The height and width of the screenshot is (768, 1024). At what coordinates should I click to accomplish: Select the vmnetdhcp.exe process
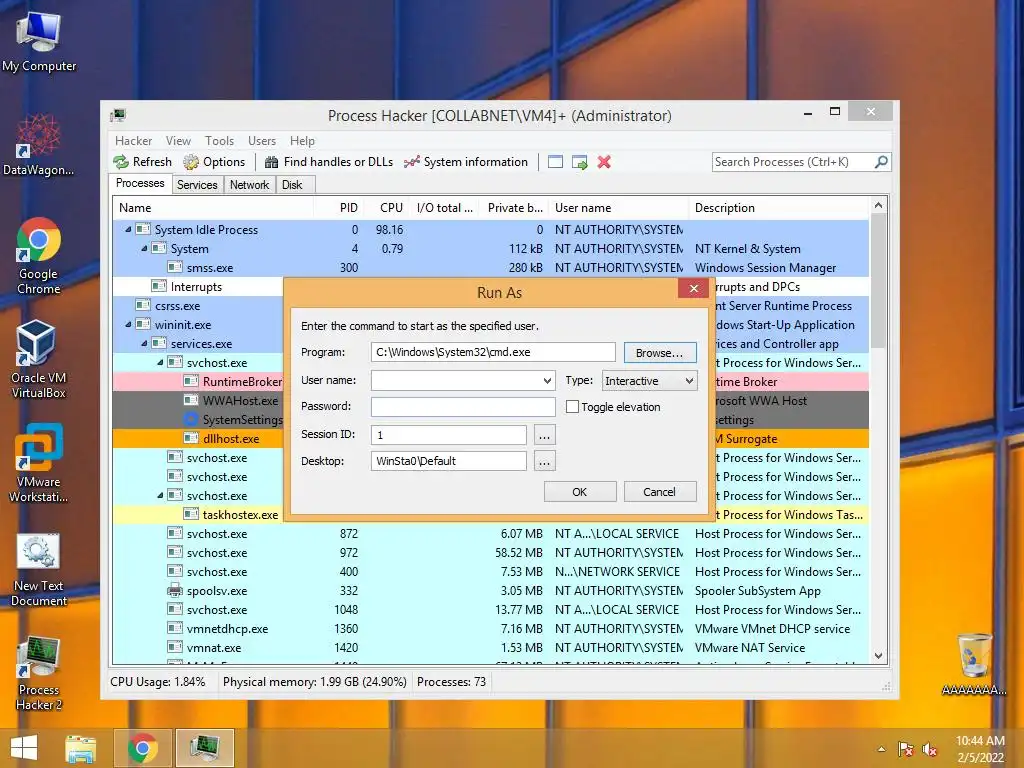(490, 628)
